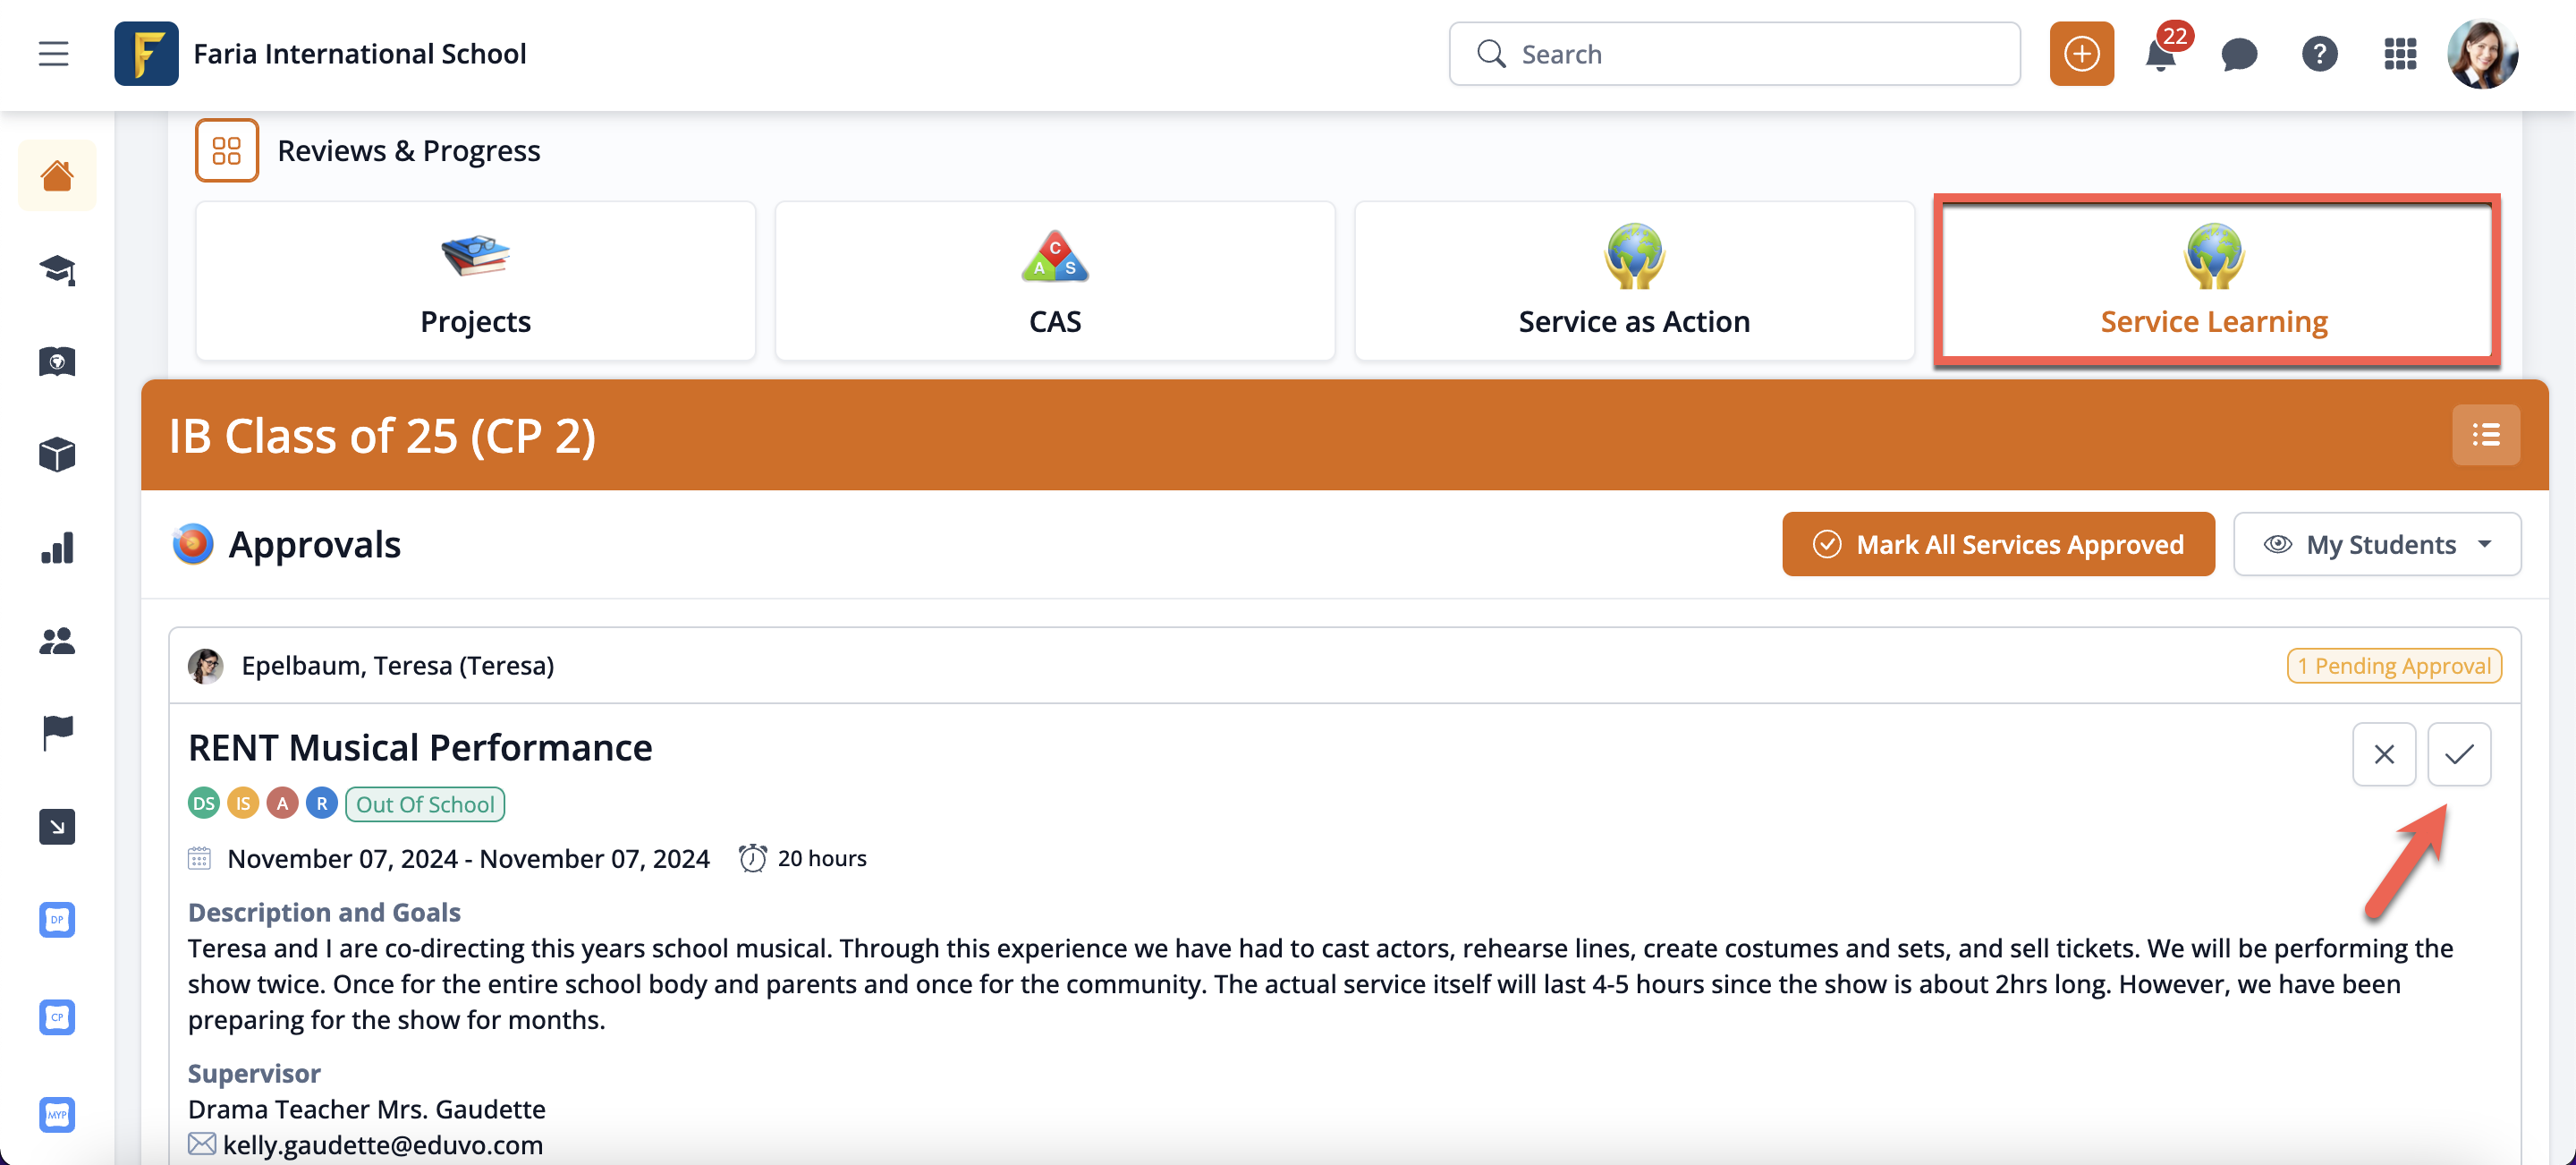Click the clock icon beside 20 hours

pyautogui.click(x=753, y=858)
